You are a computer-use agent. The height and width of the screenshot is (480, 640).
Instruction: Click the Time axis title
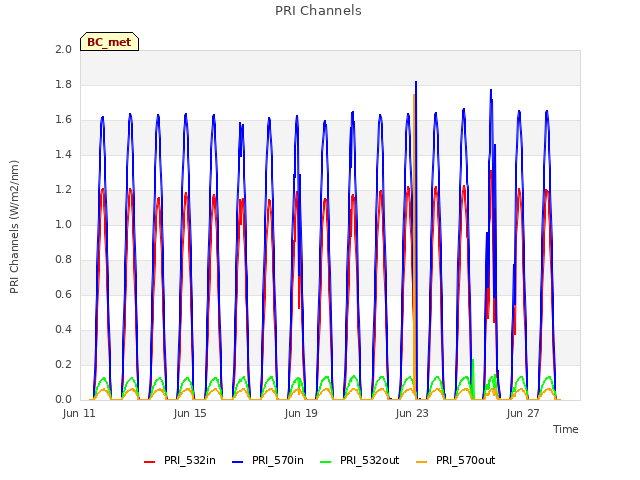coord(566,429)
